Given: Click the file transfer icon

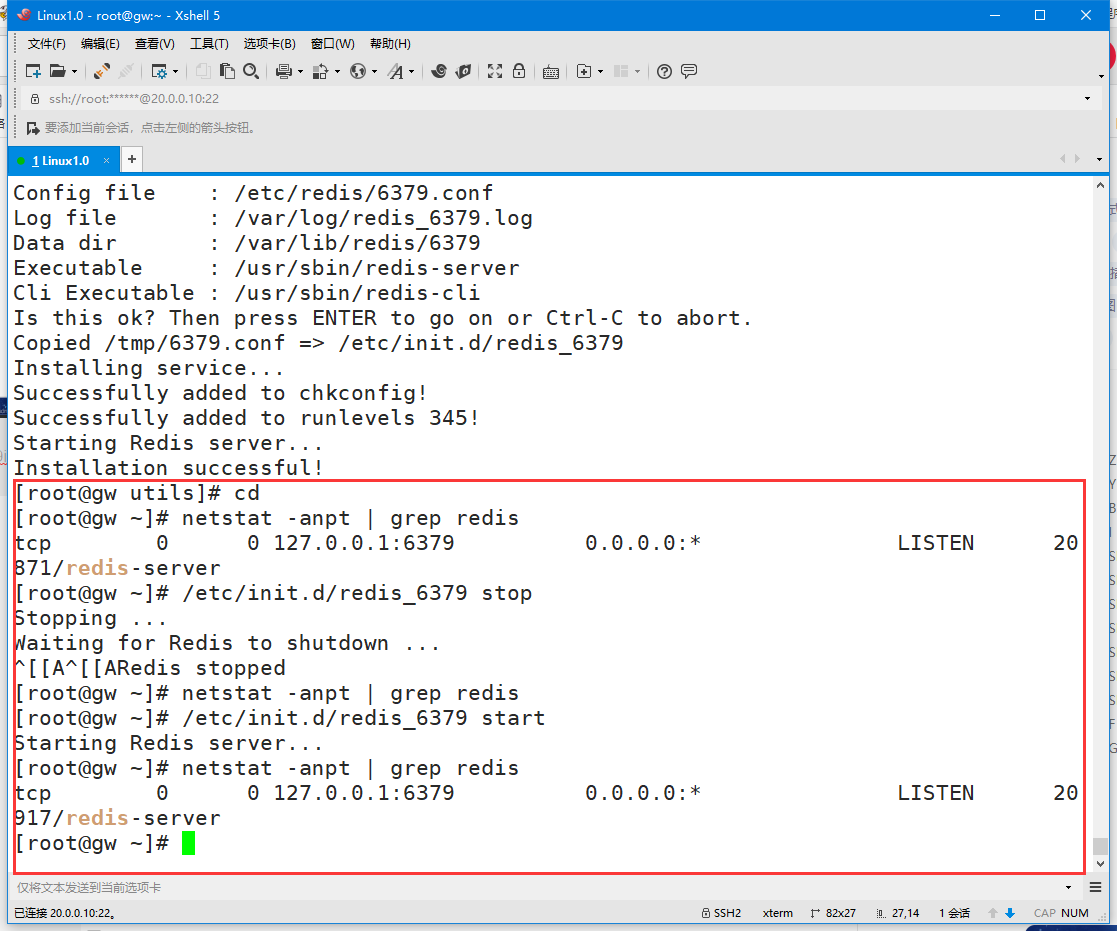Looking at the screenshot, I should pos(321,71).
